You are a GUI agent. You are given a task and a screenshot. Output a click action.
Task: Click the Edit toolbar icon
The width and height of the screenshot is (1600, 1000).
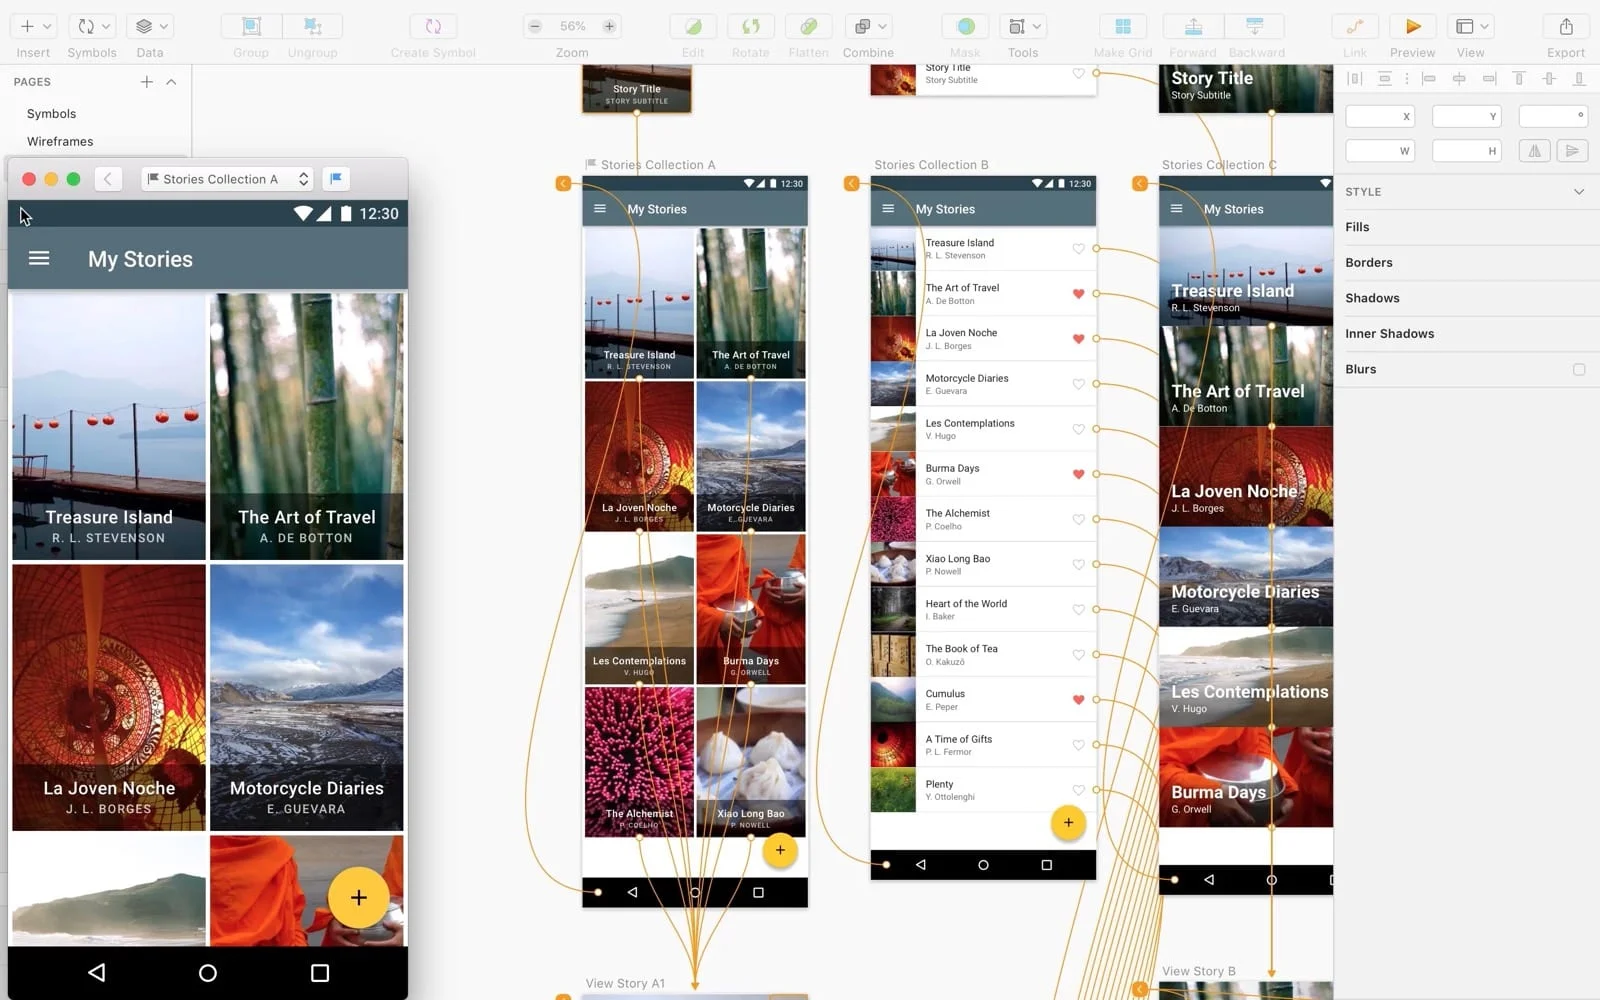click(693, 26)
